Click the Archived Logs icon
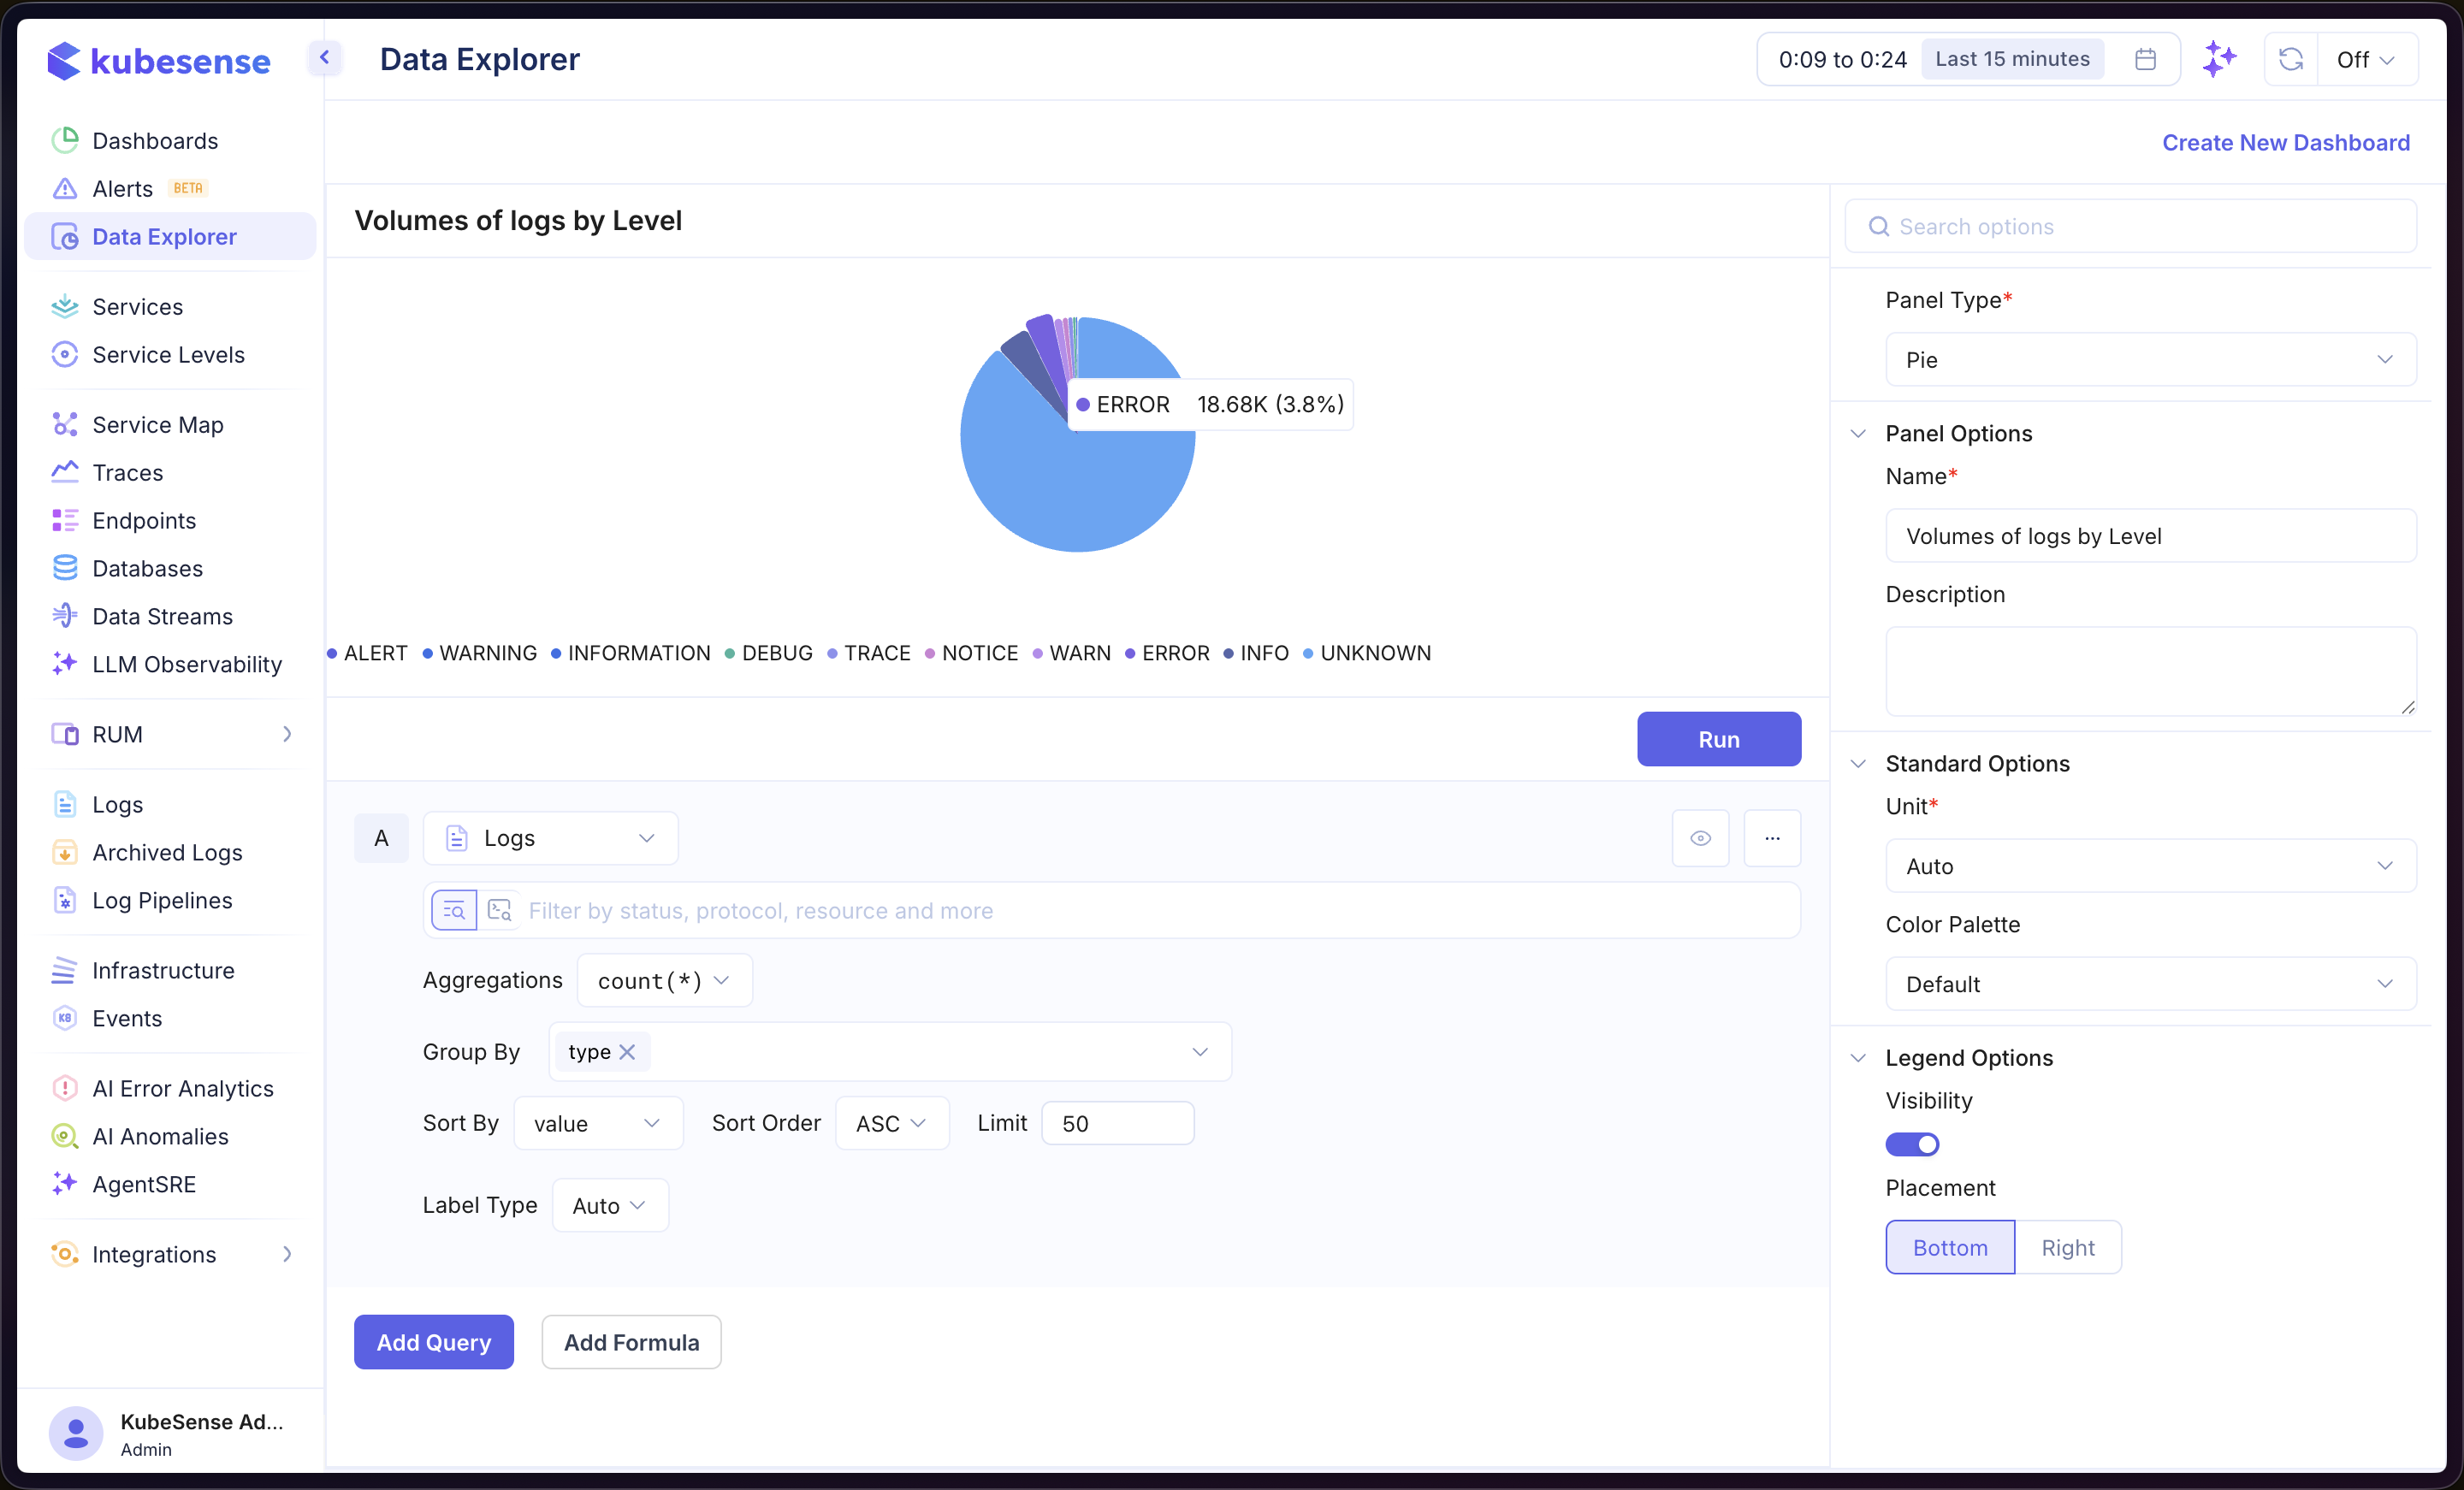The width and height of the screenshot is (2464, 1490). click(x=65, y=852)
